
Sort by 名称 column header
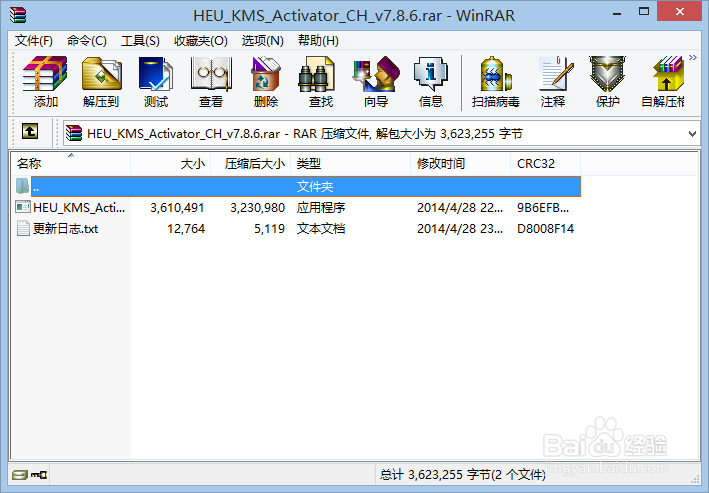point(71,164)
